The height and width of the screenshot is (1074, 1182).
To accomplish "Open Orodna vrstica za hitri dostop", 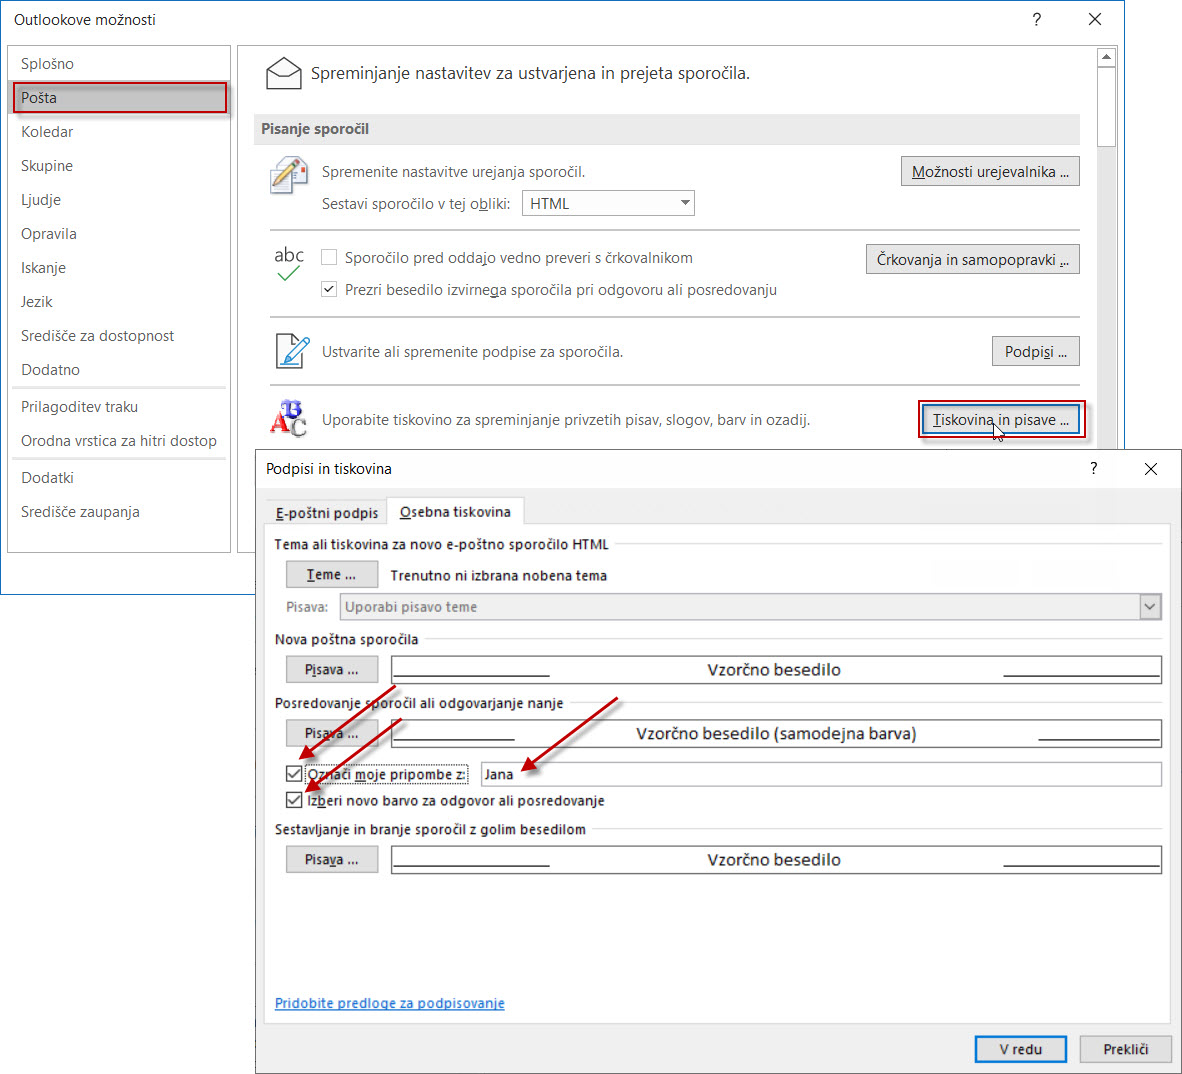I will 119,441.
